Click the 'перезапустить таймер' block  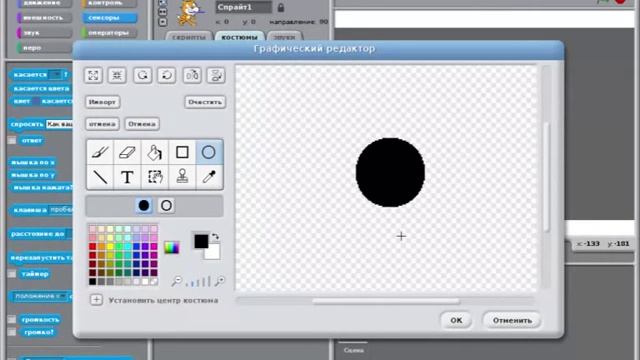click(x=41, y=258)
